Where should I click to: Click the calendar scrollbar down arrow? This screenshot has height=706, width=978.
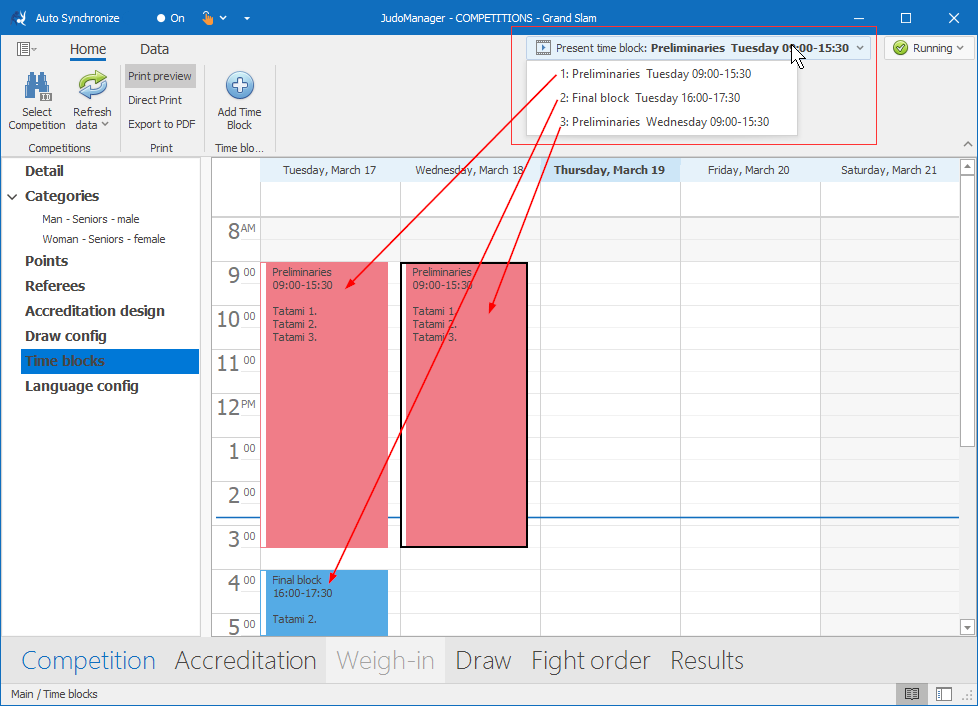pyautogui.click(x=967, y=627)
